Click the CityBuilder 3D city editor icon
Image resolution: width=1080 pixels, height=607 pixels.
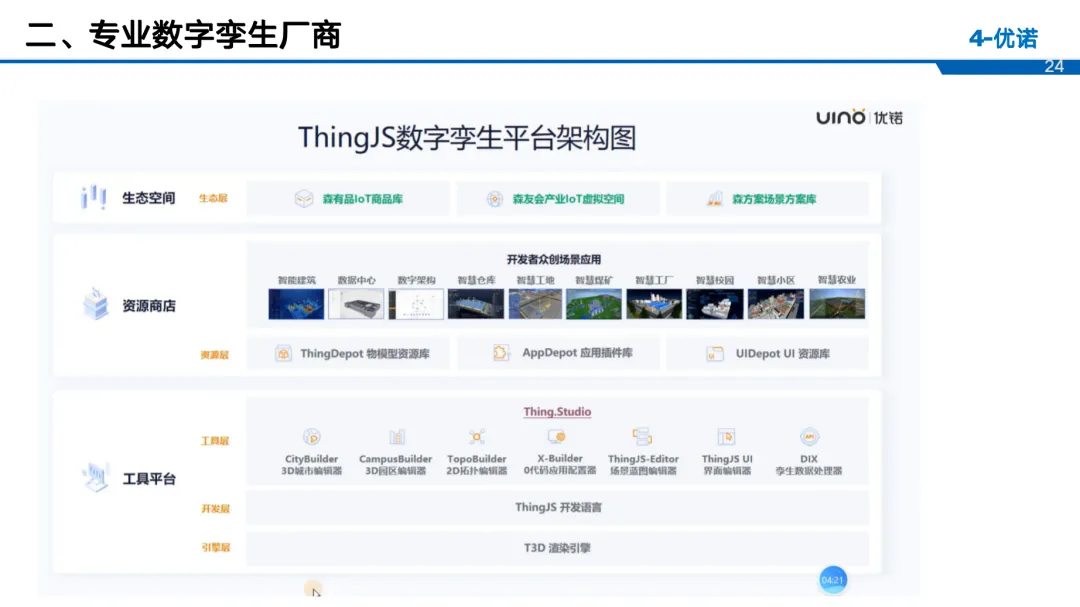[311, 437]
